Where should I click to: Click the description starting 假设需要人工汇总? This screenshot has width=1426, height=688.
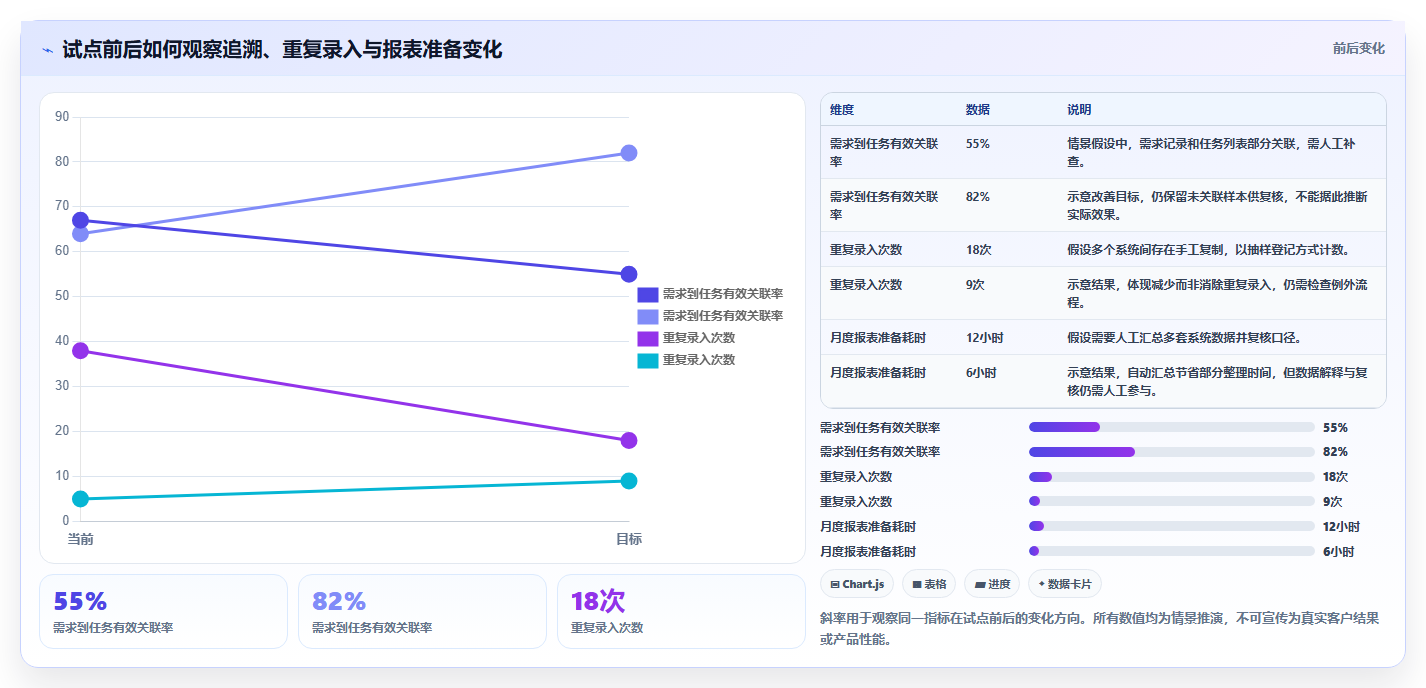(1184, 337)
